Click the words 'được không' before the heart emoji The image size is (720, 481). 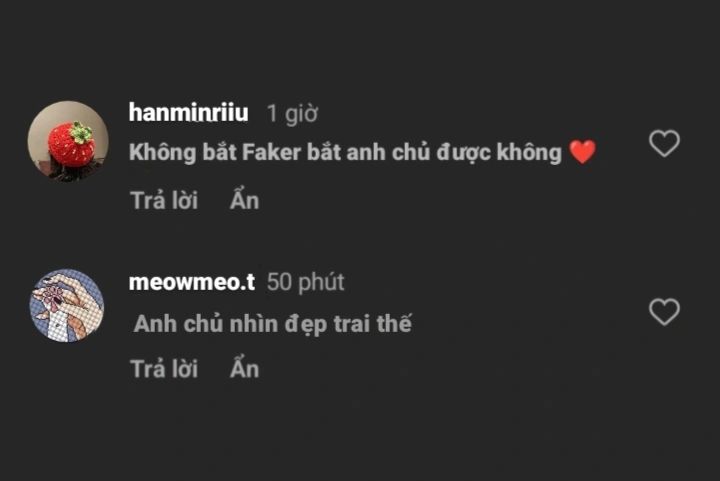pyautogui.click(x=499, y=152)
